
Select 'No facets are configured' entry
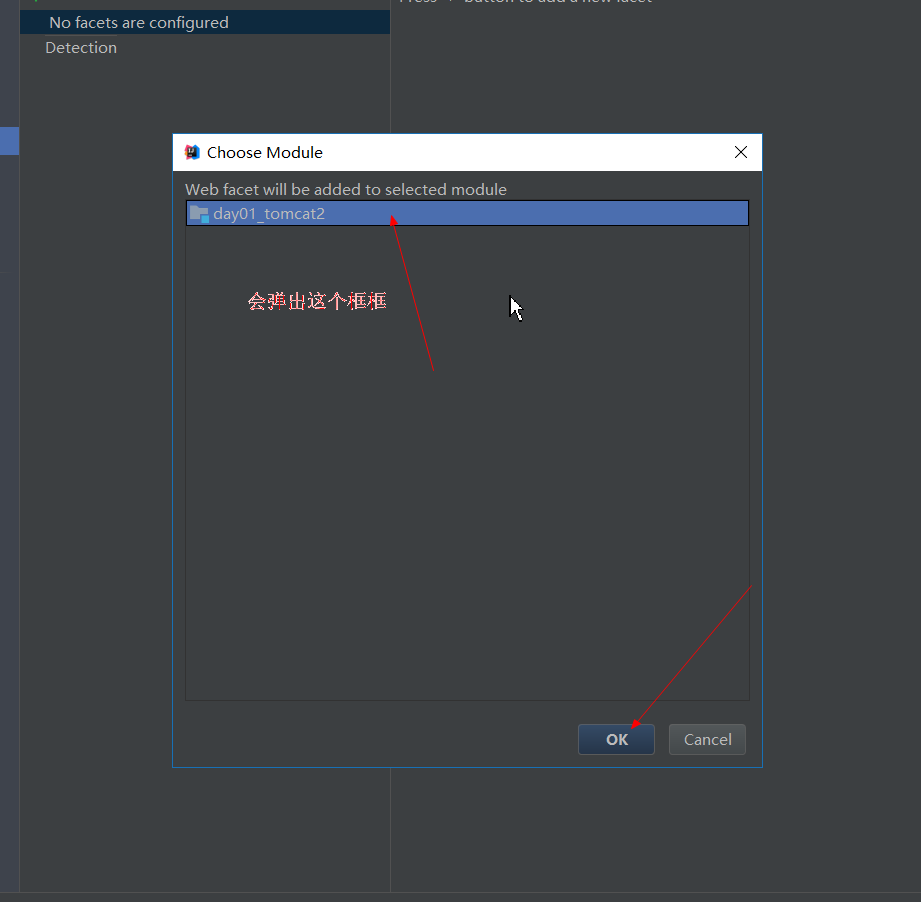click(138, 22)
